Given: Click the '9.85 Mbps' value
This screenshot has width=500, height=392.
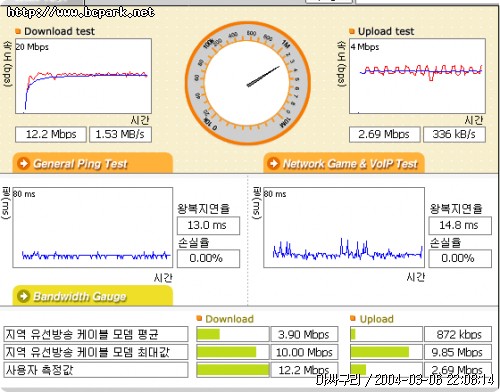Looking at the screenshot, I should tap(457, 352).
